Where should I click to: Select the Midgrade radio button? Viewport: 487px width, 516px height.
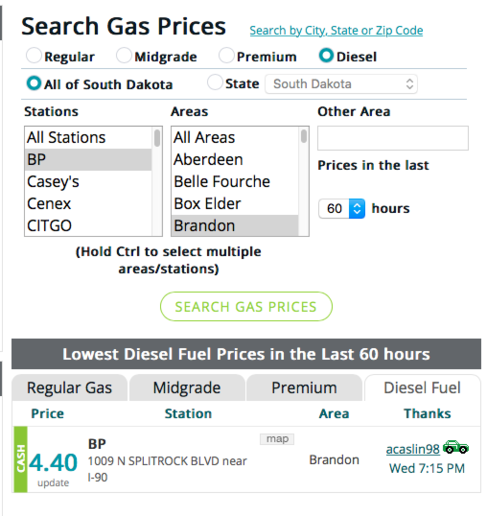124,55
